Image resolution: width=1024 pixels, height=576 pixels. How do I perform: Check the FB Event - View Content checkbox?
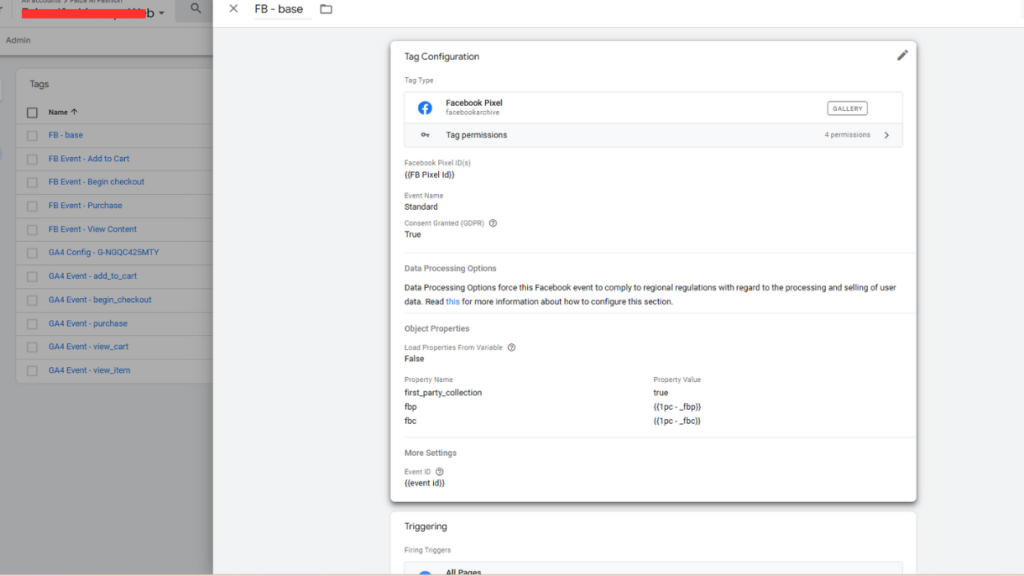32,230
